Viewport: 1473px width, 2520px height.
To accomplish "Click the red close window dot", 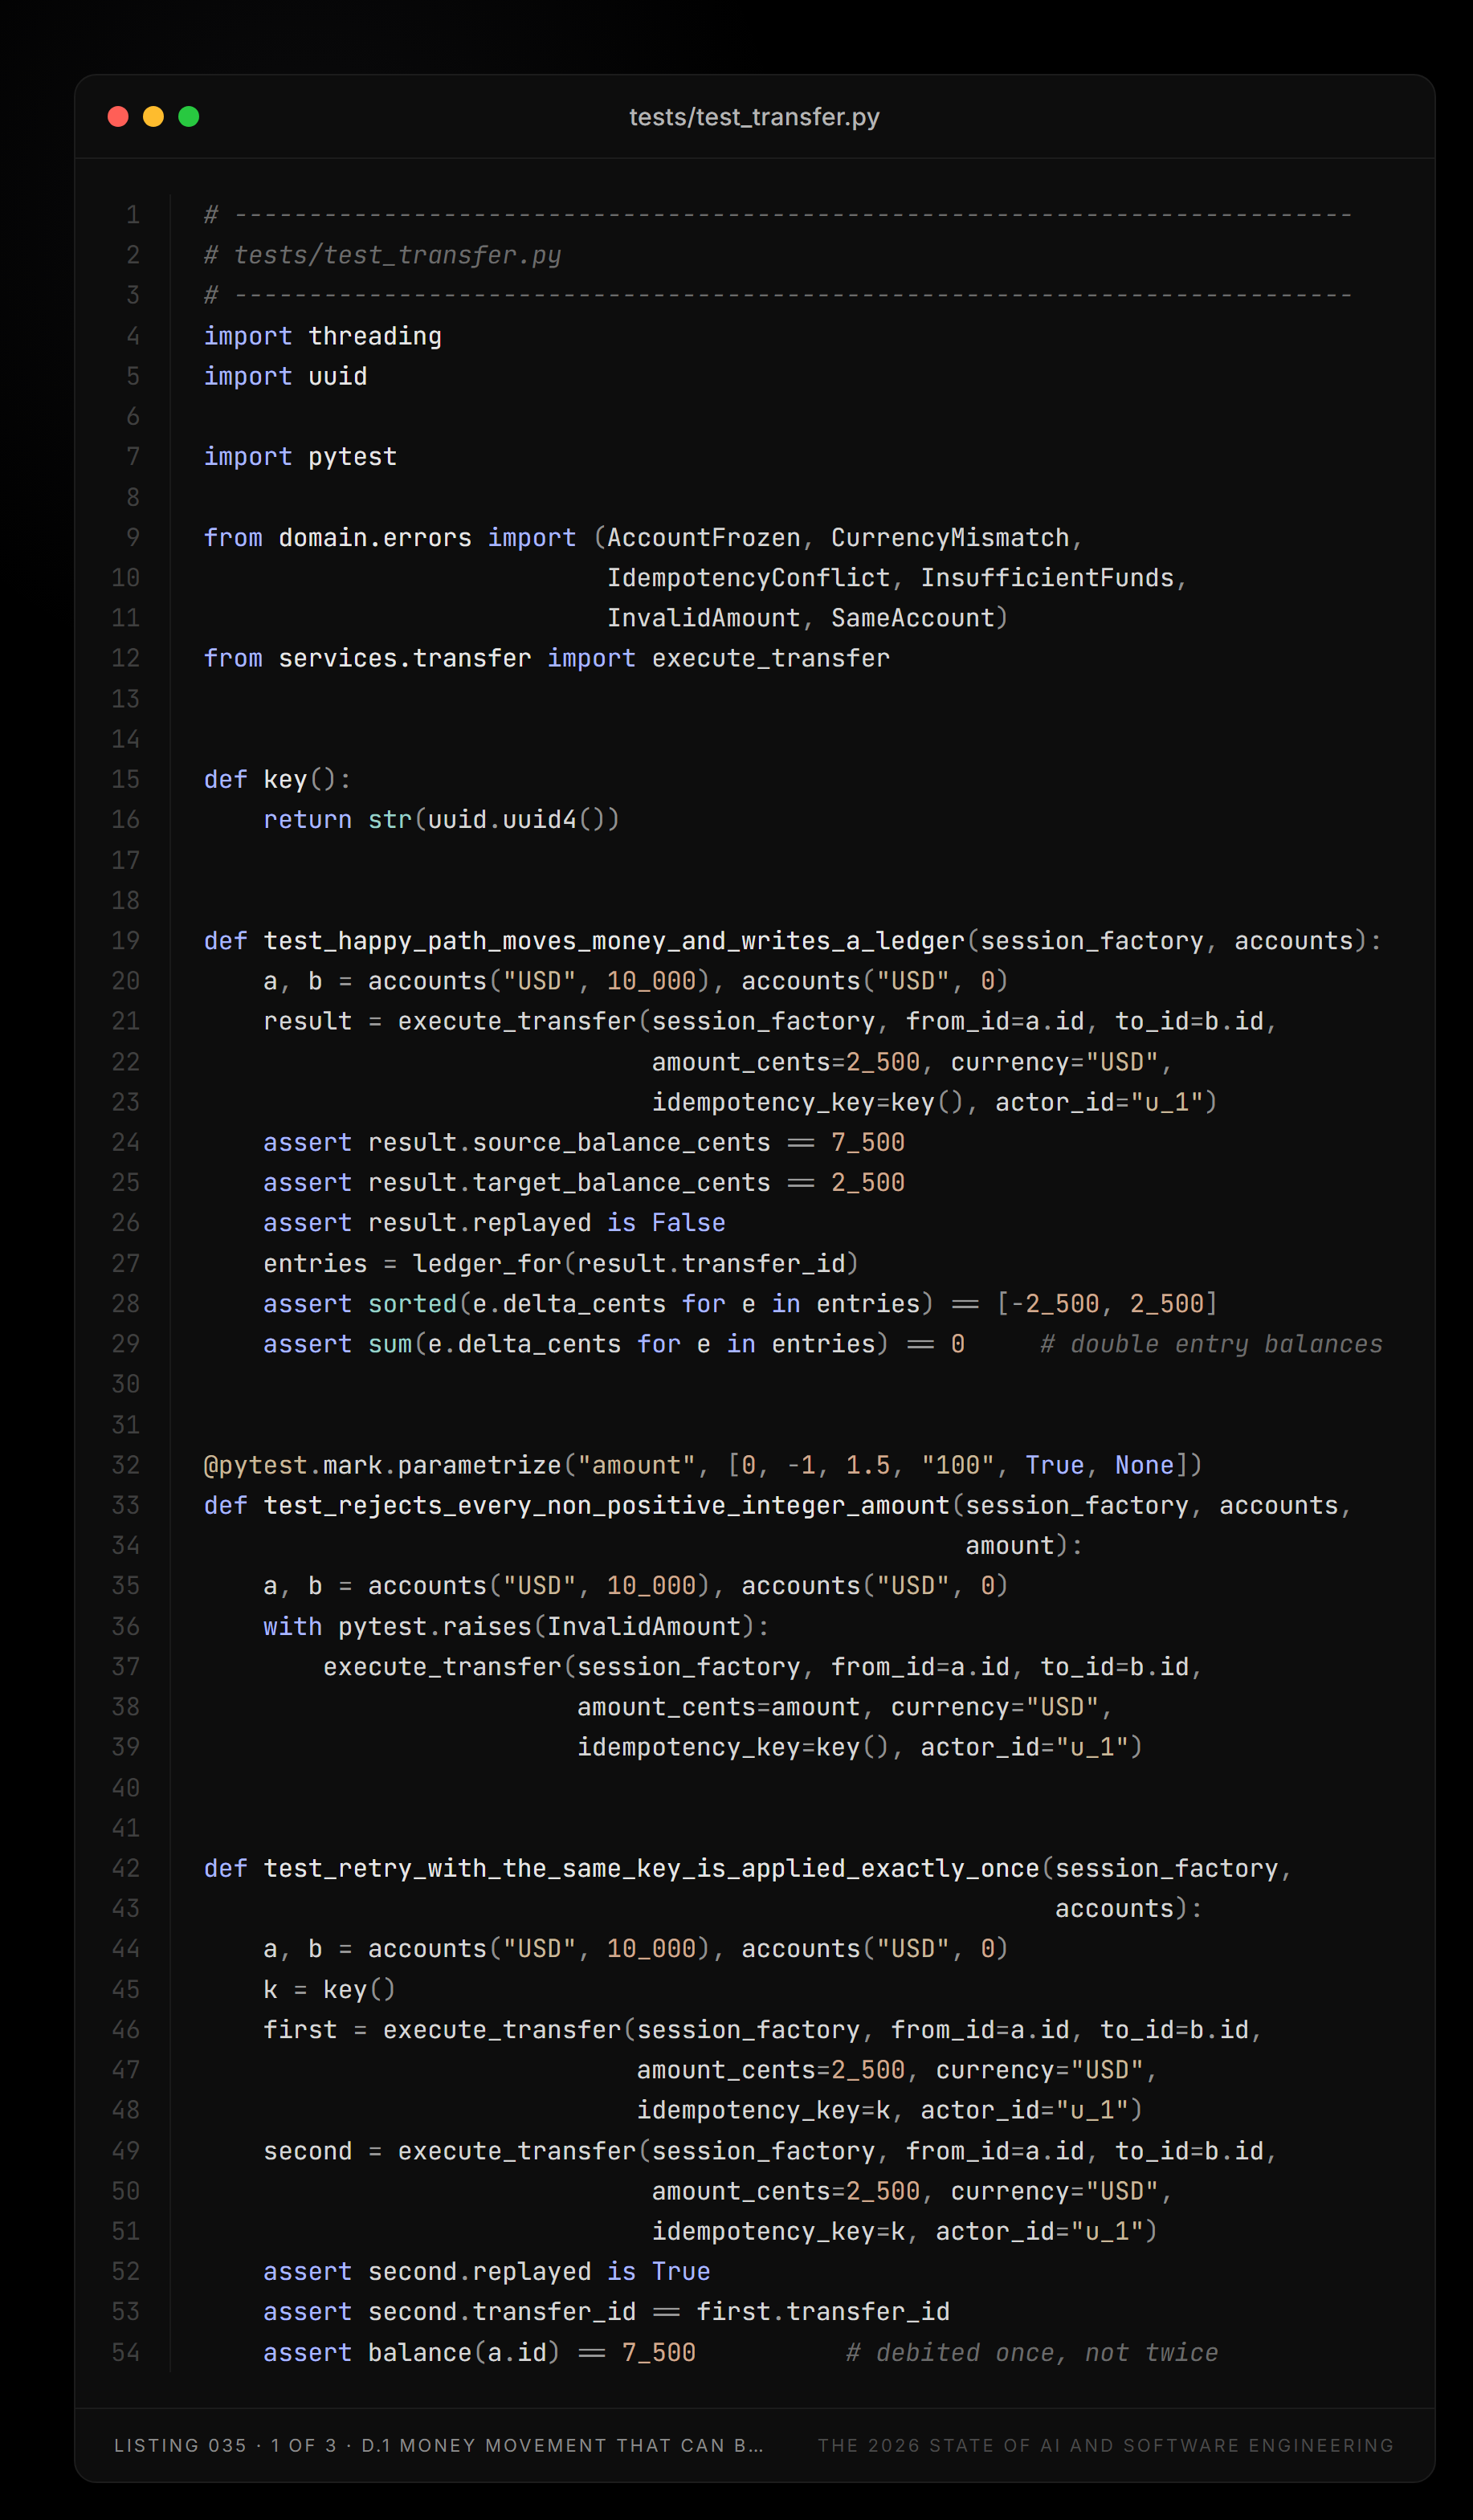I will click(x=118, y=117).
